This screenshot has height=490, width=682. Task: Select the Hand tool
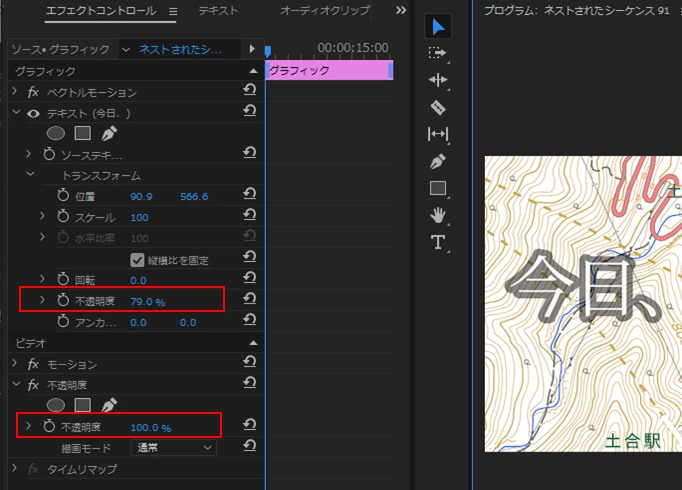pyautogui.click(x=438, y=215)
